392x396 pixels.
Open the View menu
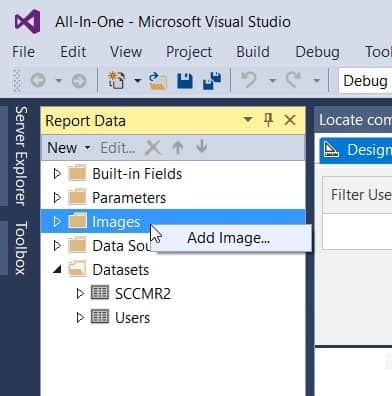(126, 52)
